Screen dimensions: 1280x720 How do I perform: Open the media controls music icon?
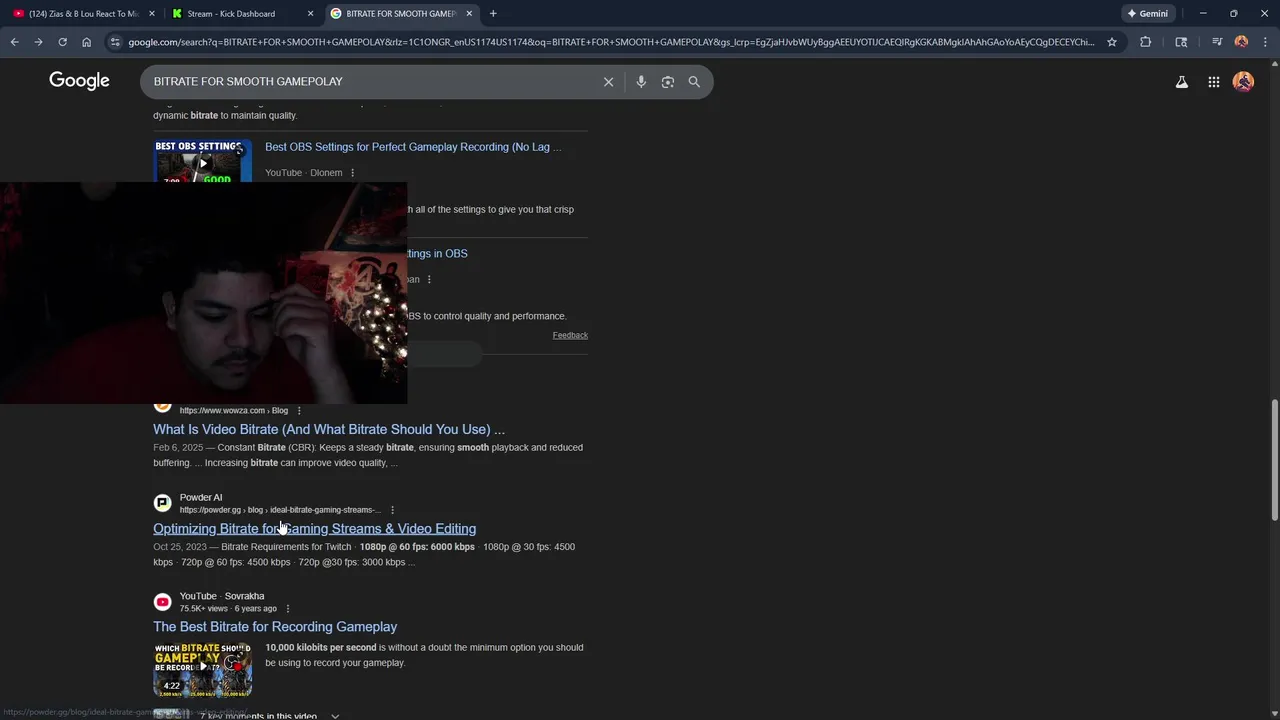1217,42
